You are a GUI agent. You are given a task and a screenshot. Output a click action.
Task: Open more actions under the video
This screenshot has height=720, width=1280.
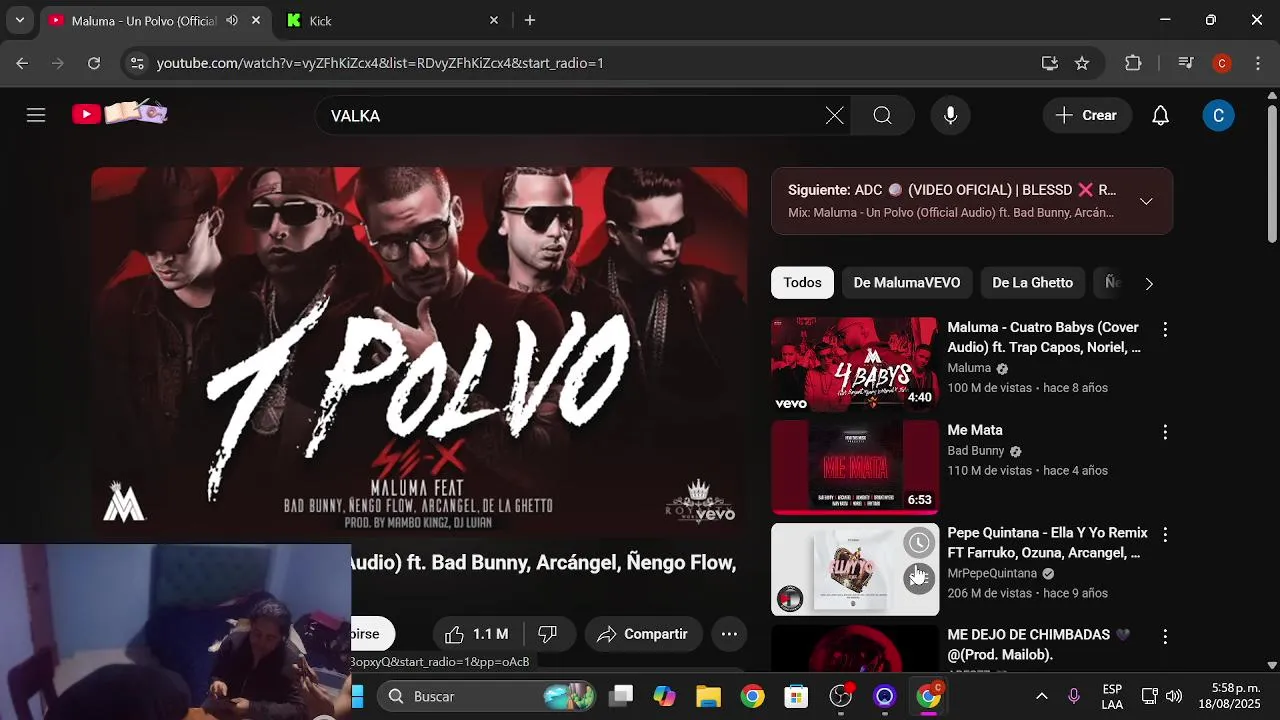click(729, 634)
